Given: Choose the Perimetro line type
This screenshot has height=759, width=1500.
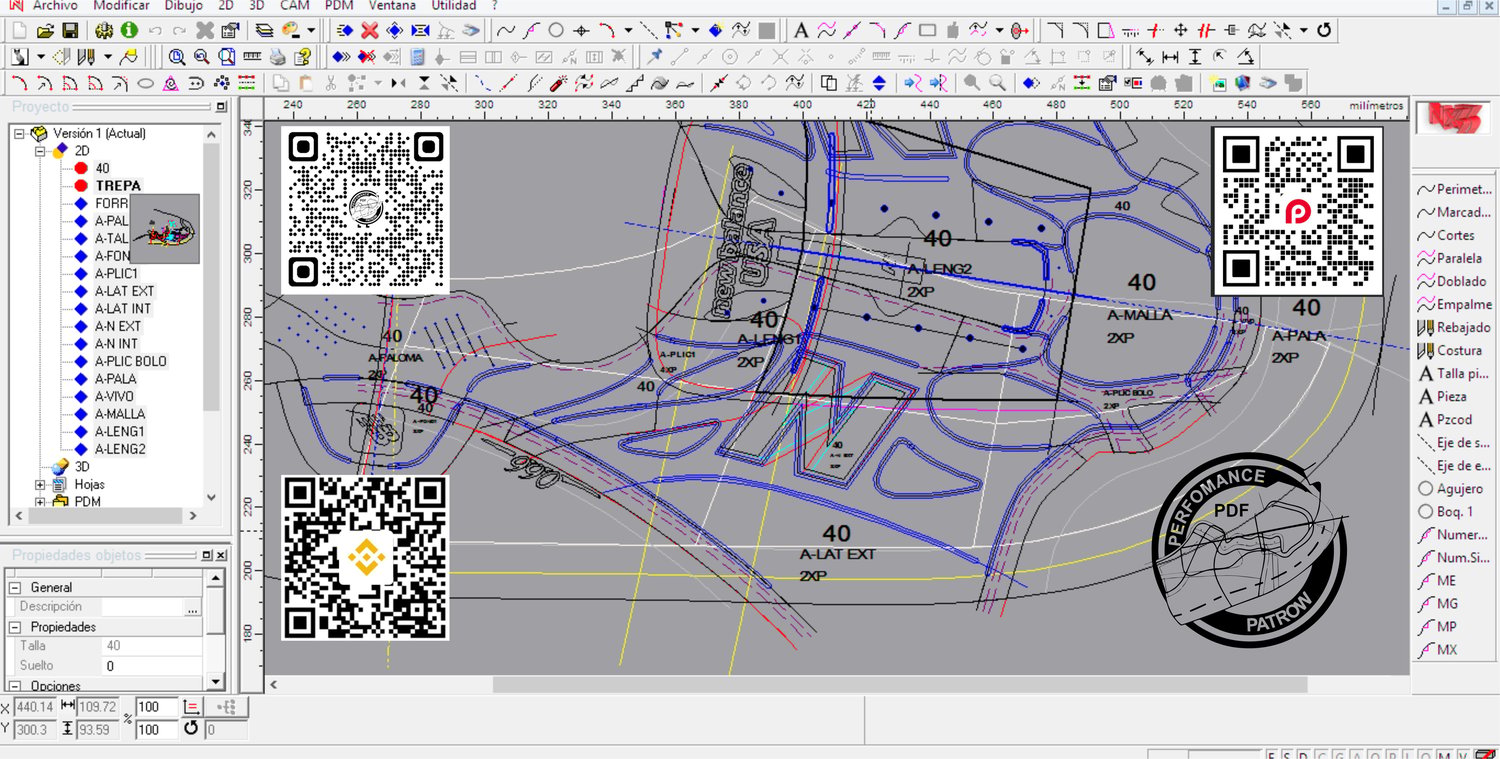Looking at the screenshot, I should (x=1455, y=189).
